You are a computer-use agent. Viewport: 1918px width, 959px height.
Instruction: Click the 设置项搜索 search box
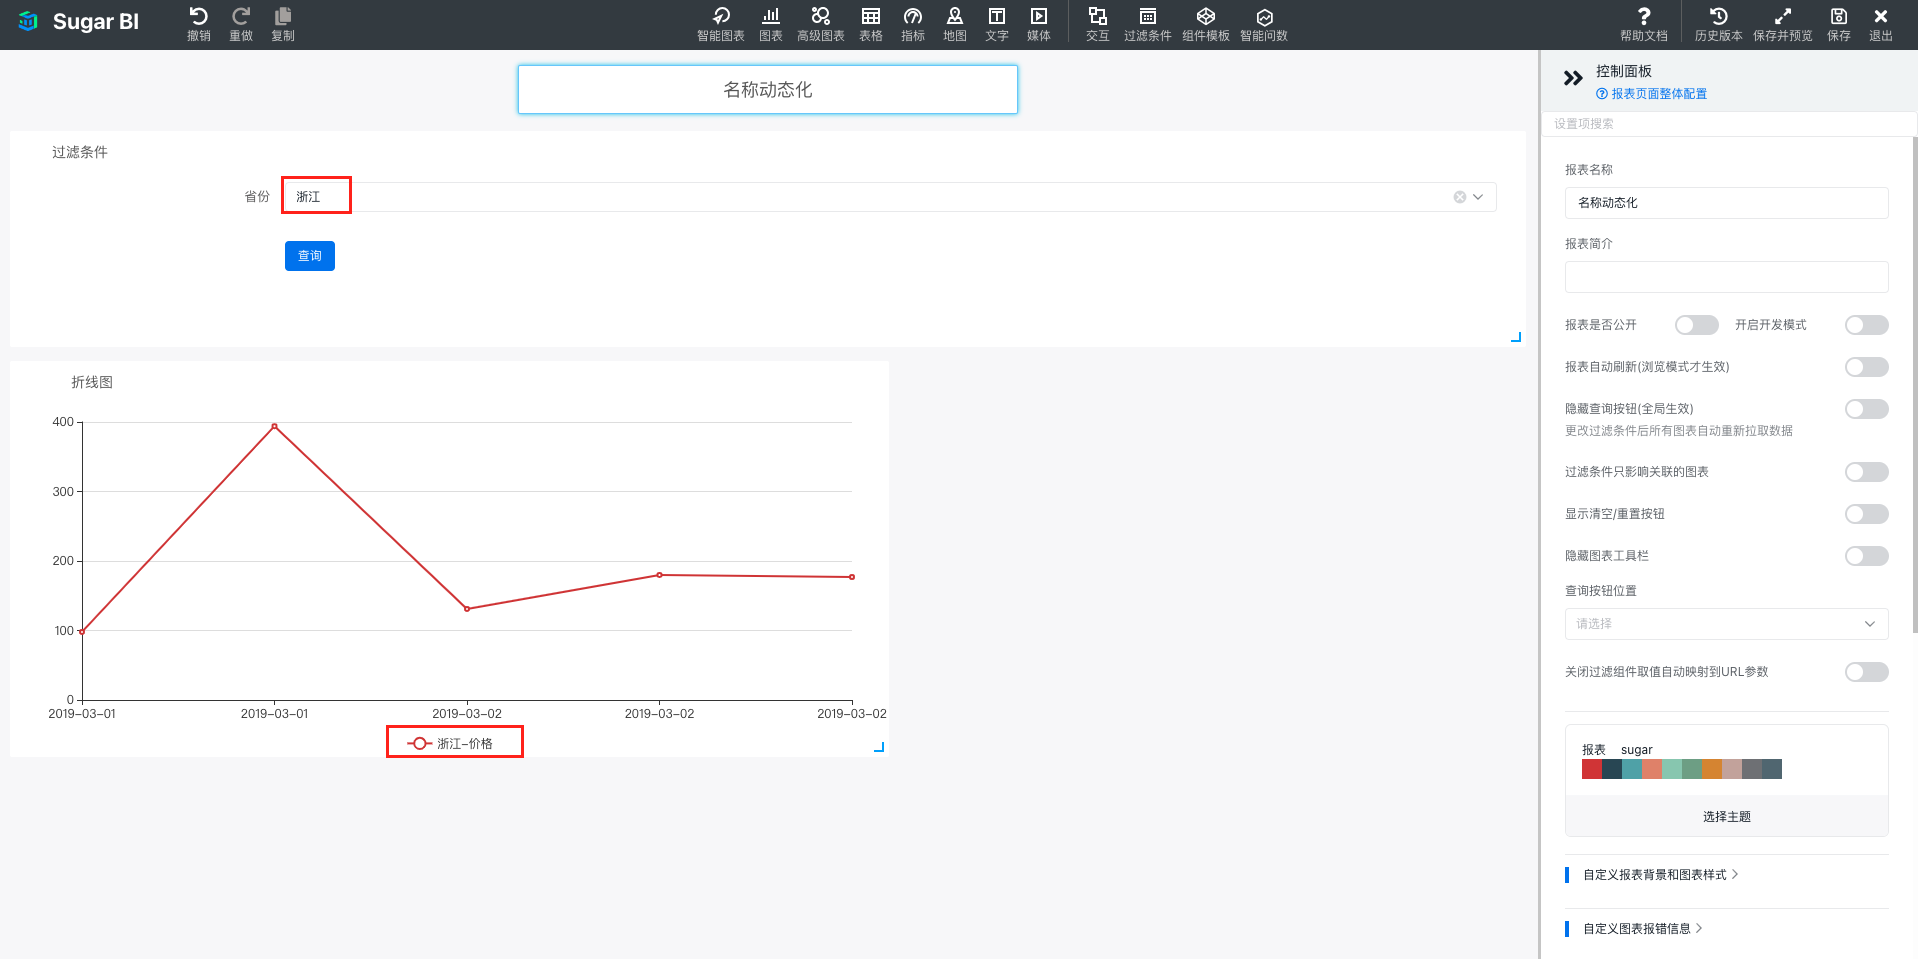coord(1729,124)
